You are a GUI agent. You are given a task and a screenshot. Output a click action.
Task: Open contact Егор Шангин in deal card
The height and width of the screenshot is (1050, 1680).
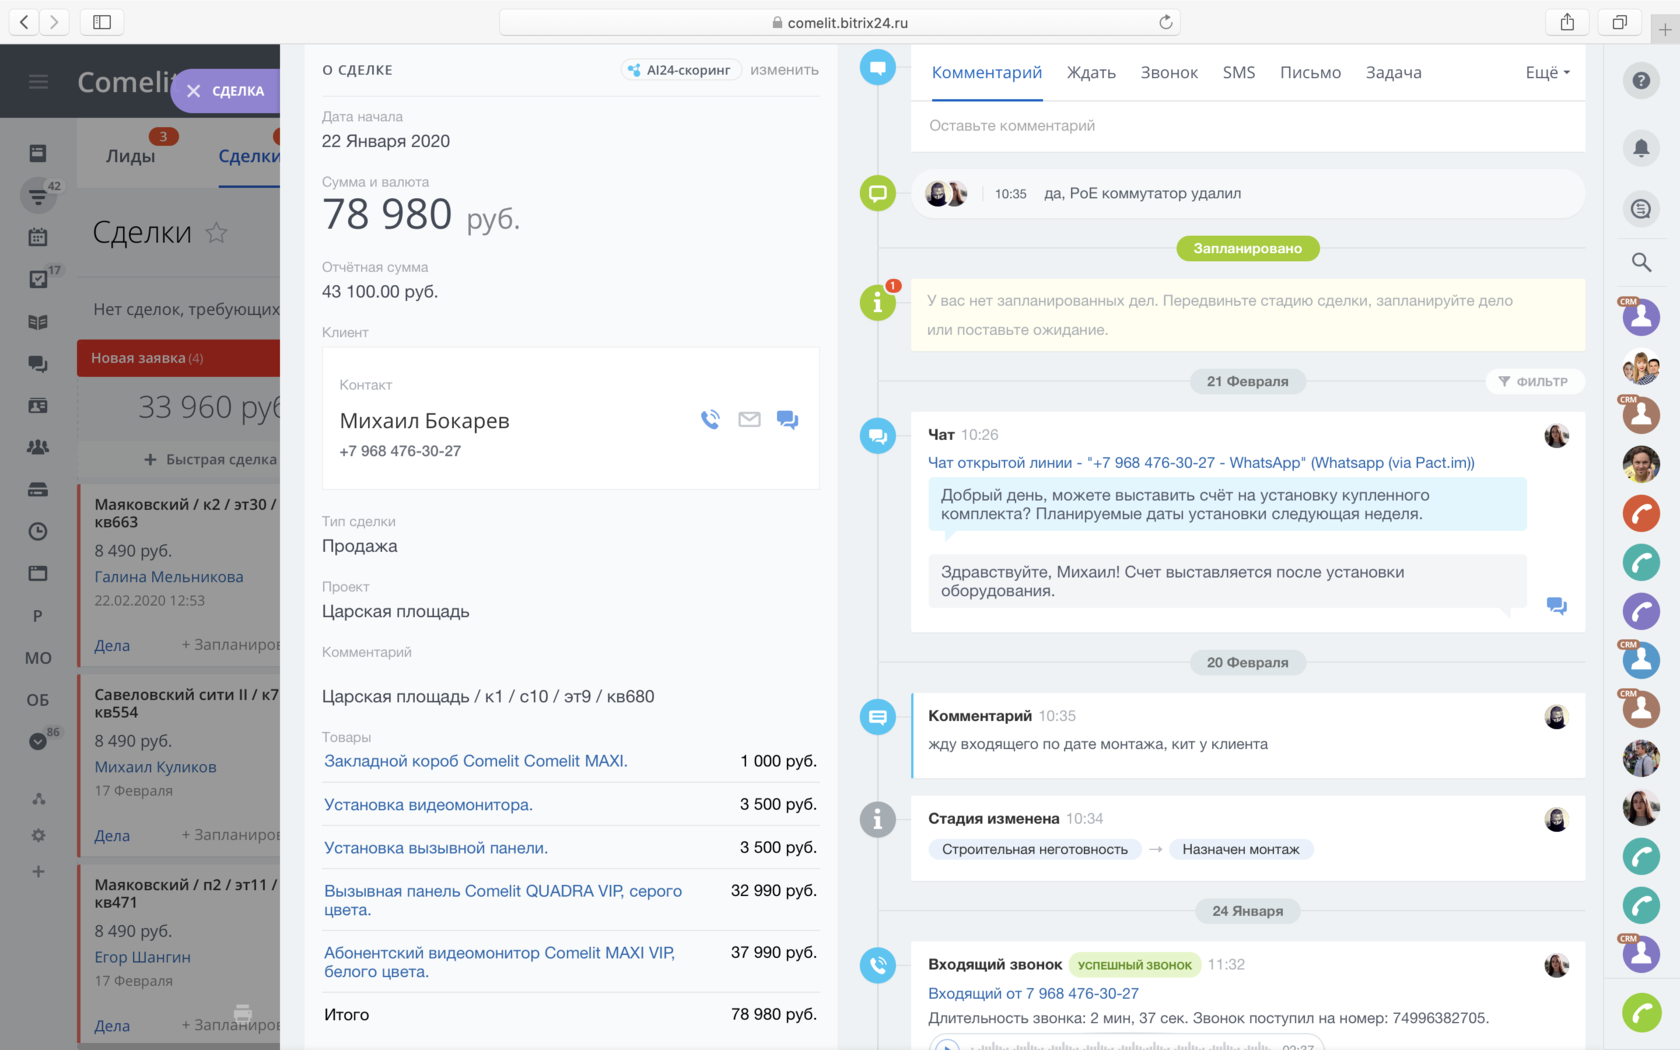pos(142,957)
